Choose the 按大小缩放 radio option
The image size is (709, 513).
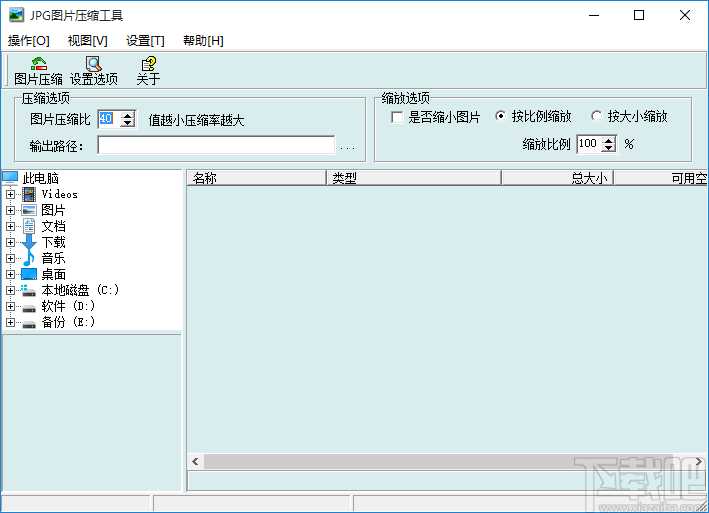(x=597, y=117)
